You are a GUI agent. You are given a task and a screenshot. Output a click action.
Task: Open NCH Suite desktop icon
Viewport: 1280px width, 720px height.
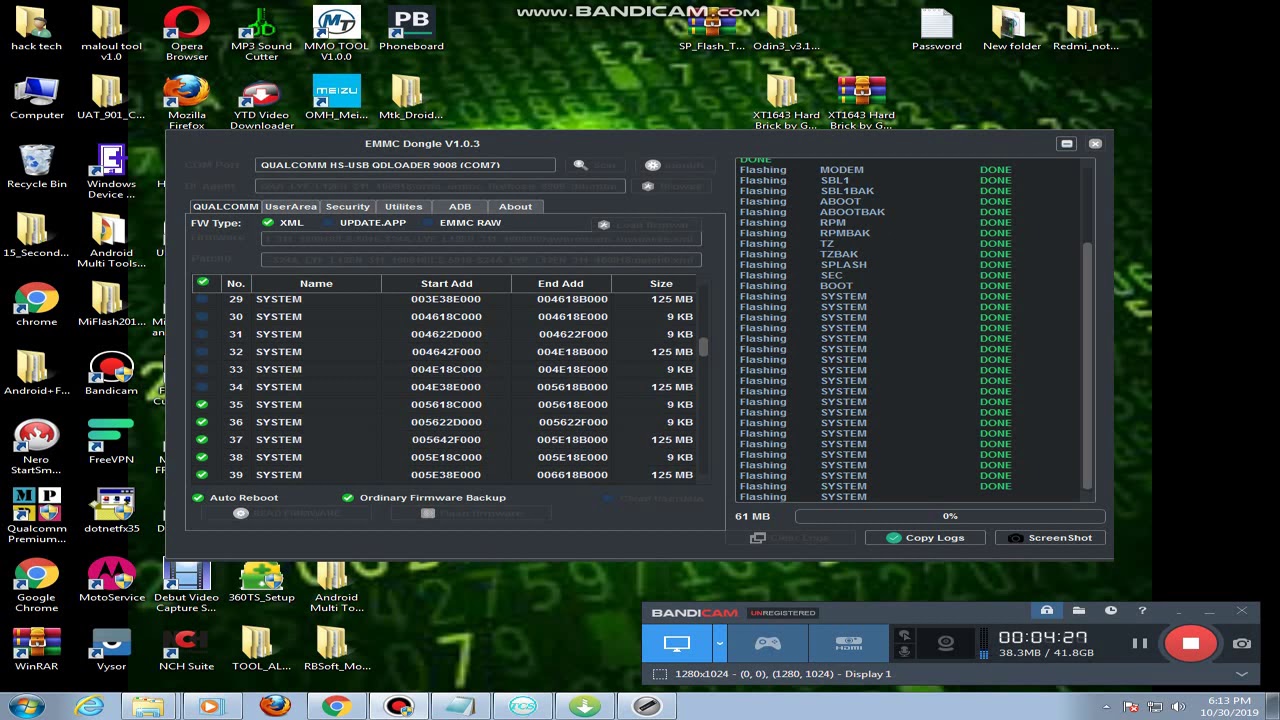[186, 649]
